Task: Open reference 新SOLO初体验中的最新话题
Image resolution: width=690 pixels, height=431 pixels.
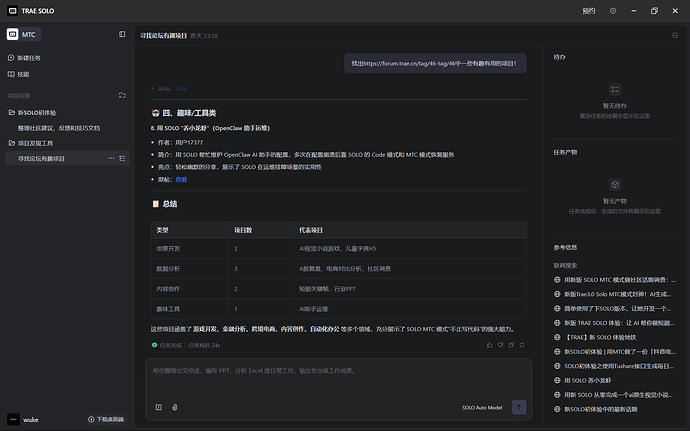Action: pos(595,409)
